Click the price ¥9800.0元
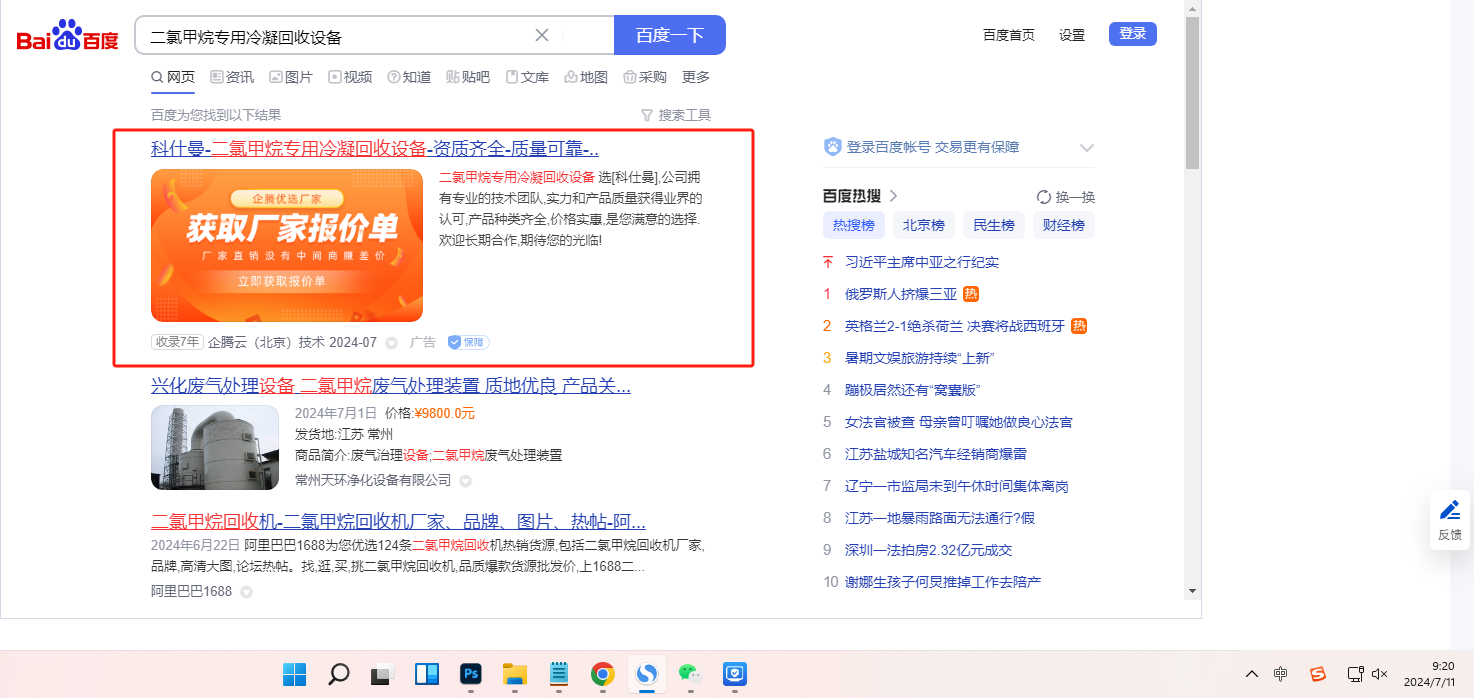This screenshot has width=1474, height=698. pos(444,413)
